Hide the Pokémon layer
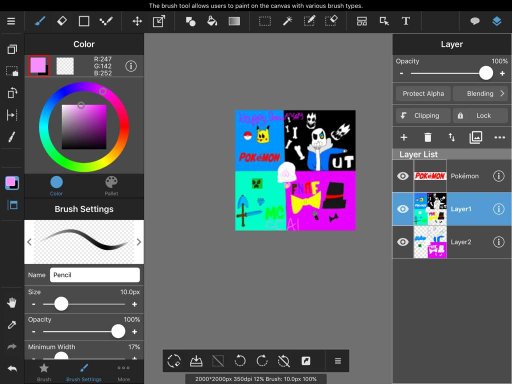Screen dimensions: 512x384 [403, 176]
